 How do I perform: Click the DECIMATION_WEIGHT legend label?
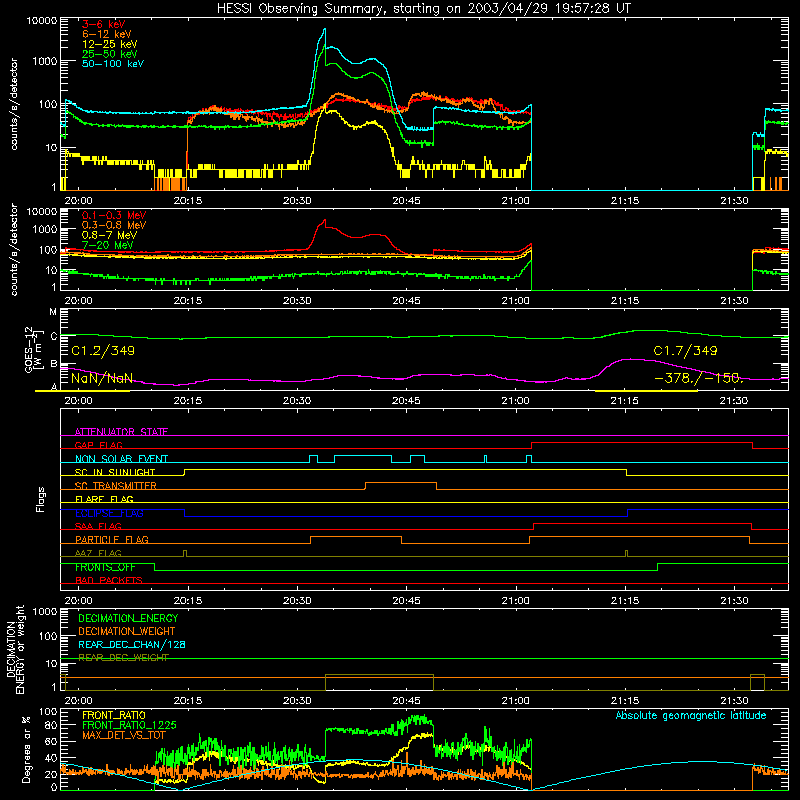pos(127,631)
